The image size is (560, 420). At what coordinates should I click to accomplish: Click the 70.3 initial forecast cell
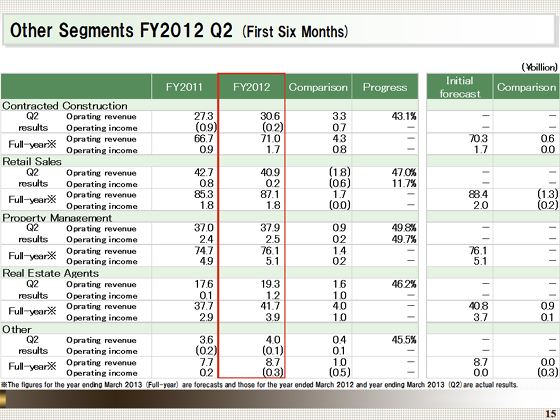coord(478,139)
